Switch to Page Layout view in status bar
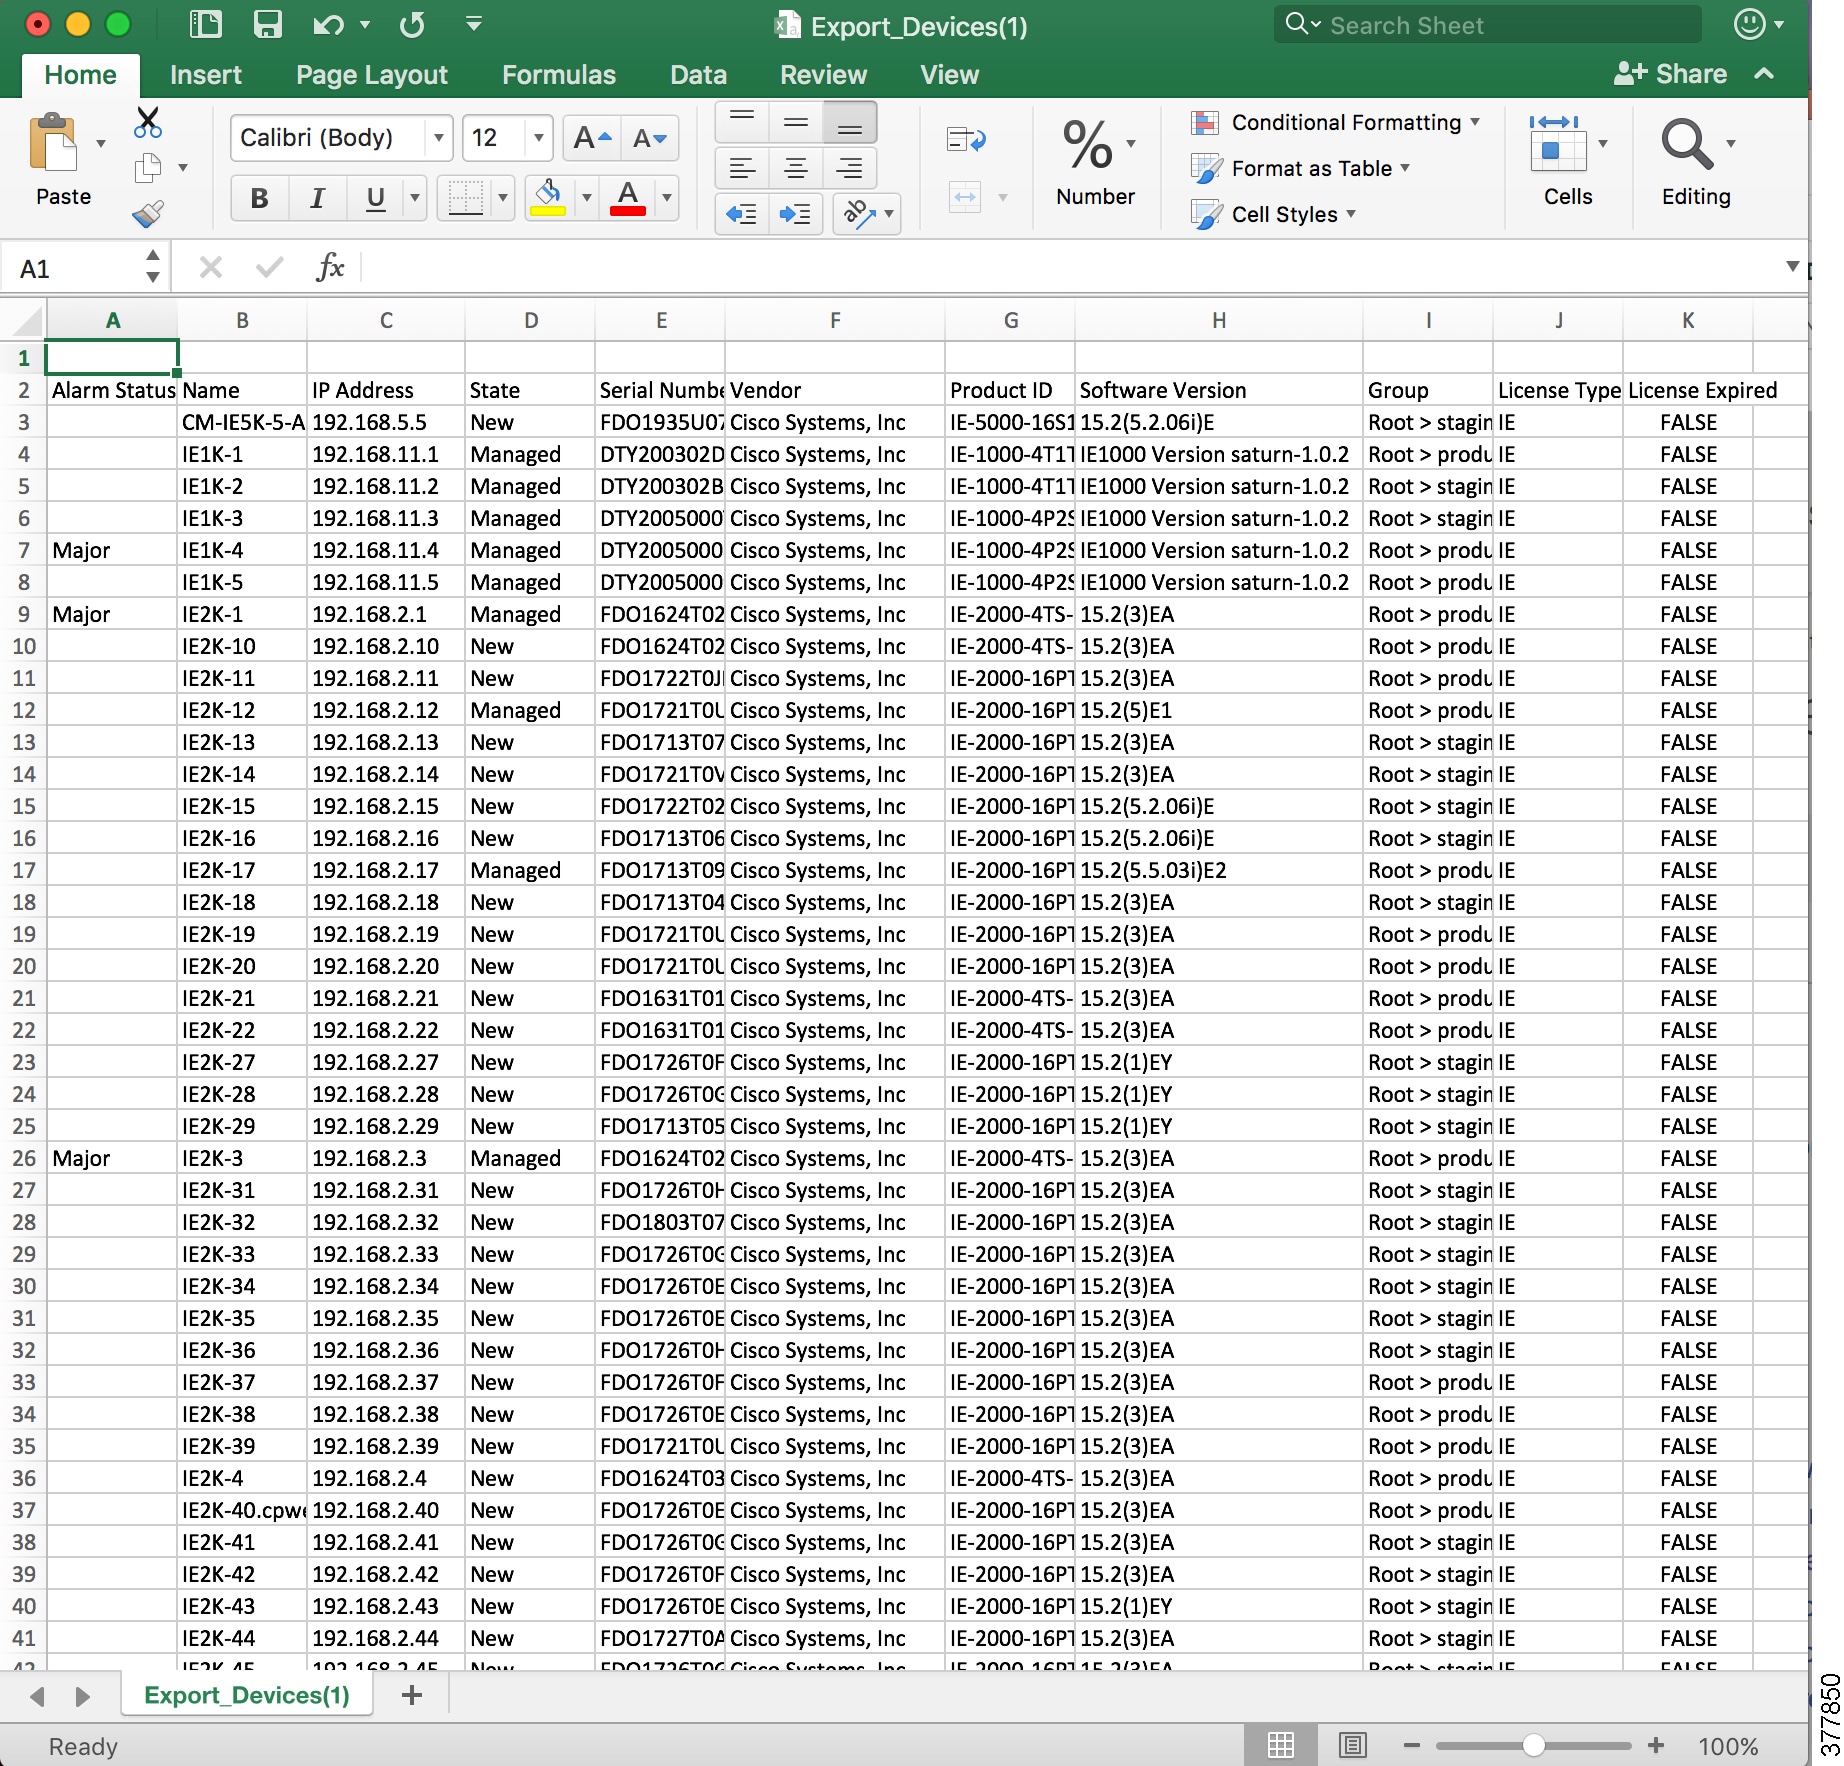This screenshot has width=1844, height=1766. pyautogui.click(x=1353, y=1745)
